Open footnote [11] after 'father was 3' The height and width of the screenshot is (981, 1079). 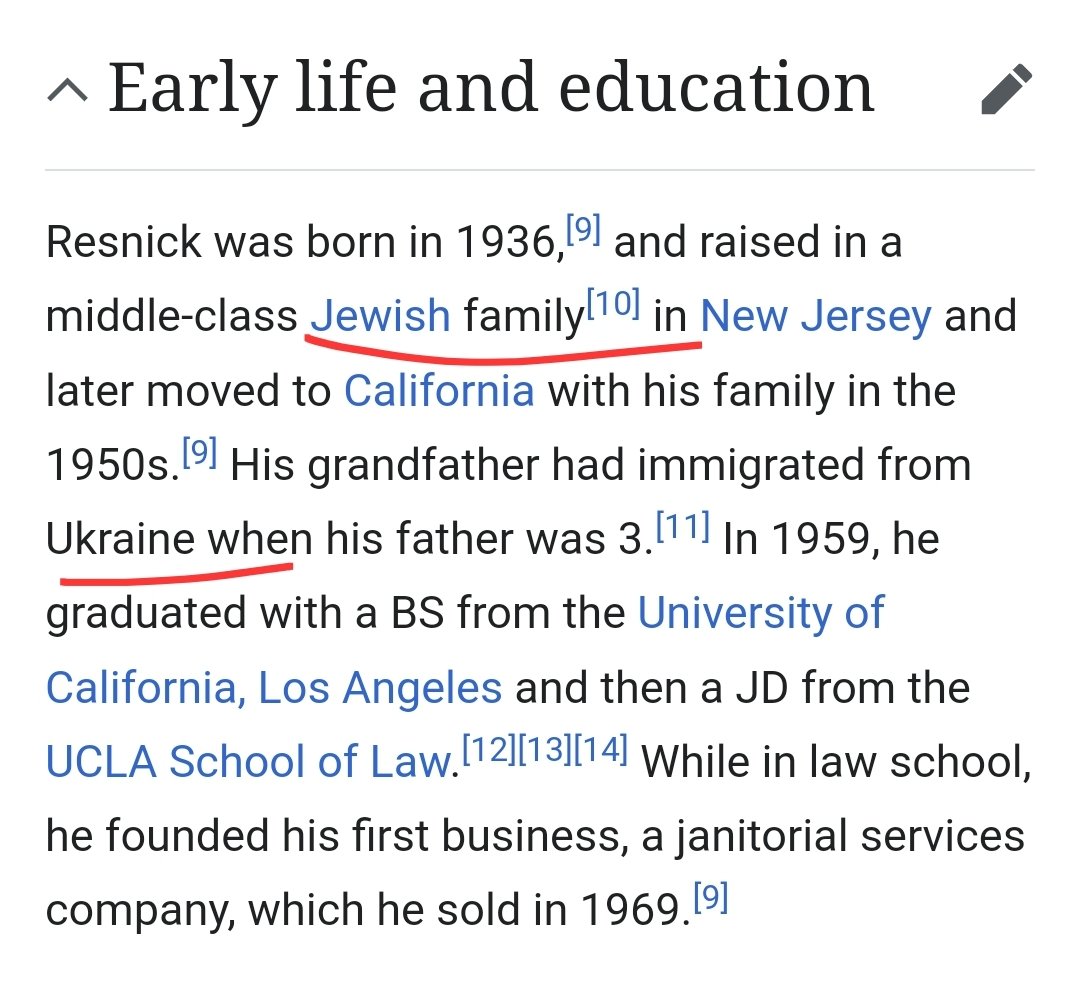[682, 528]
